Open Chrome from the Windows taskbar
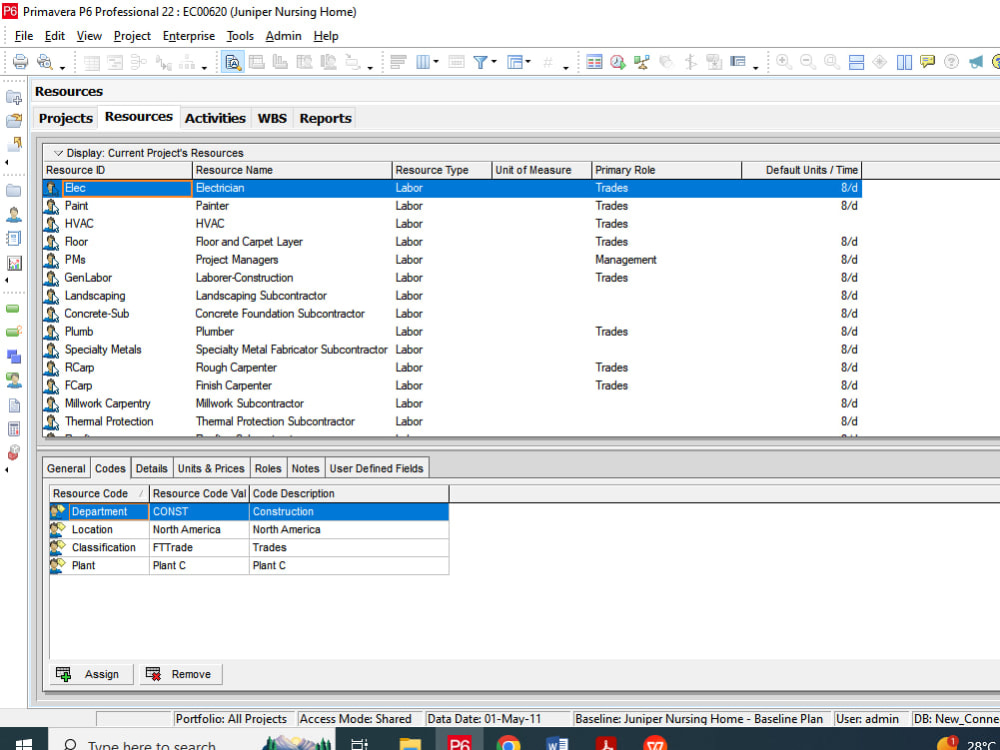The image size is (1000, 750). (508, 743)
